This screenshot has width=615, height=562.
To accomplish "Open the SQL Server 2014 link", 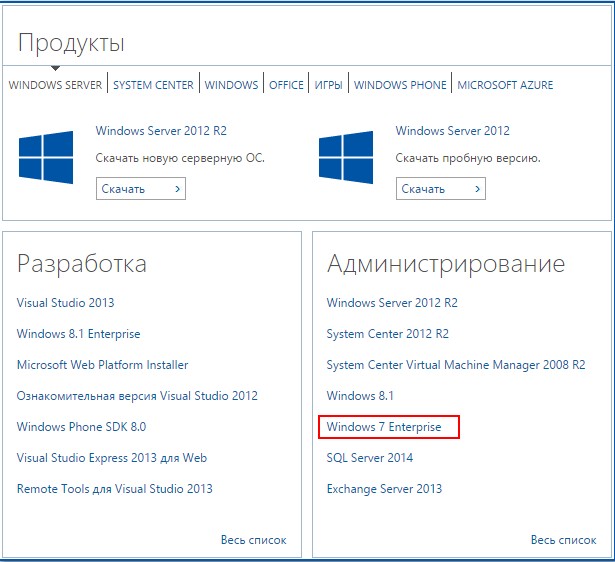I will tap(370, 458).
